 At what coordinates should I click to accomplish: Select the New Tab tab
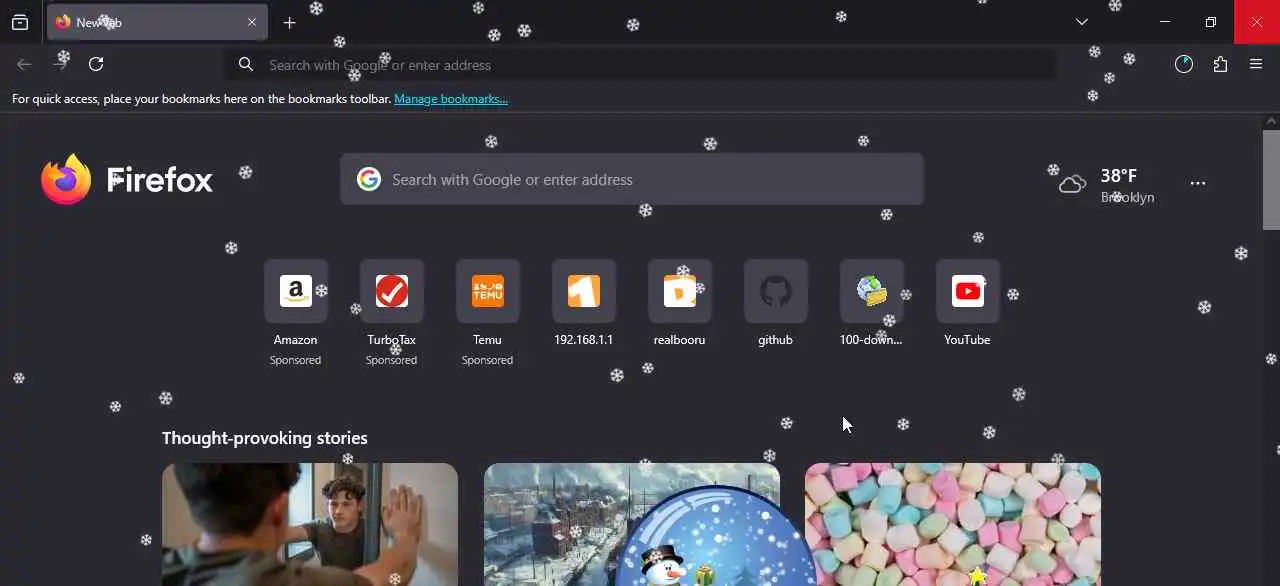157,22
